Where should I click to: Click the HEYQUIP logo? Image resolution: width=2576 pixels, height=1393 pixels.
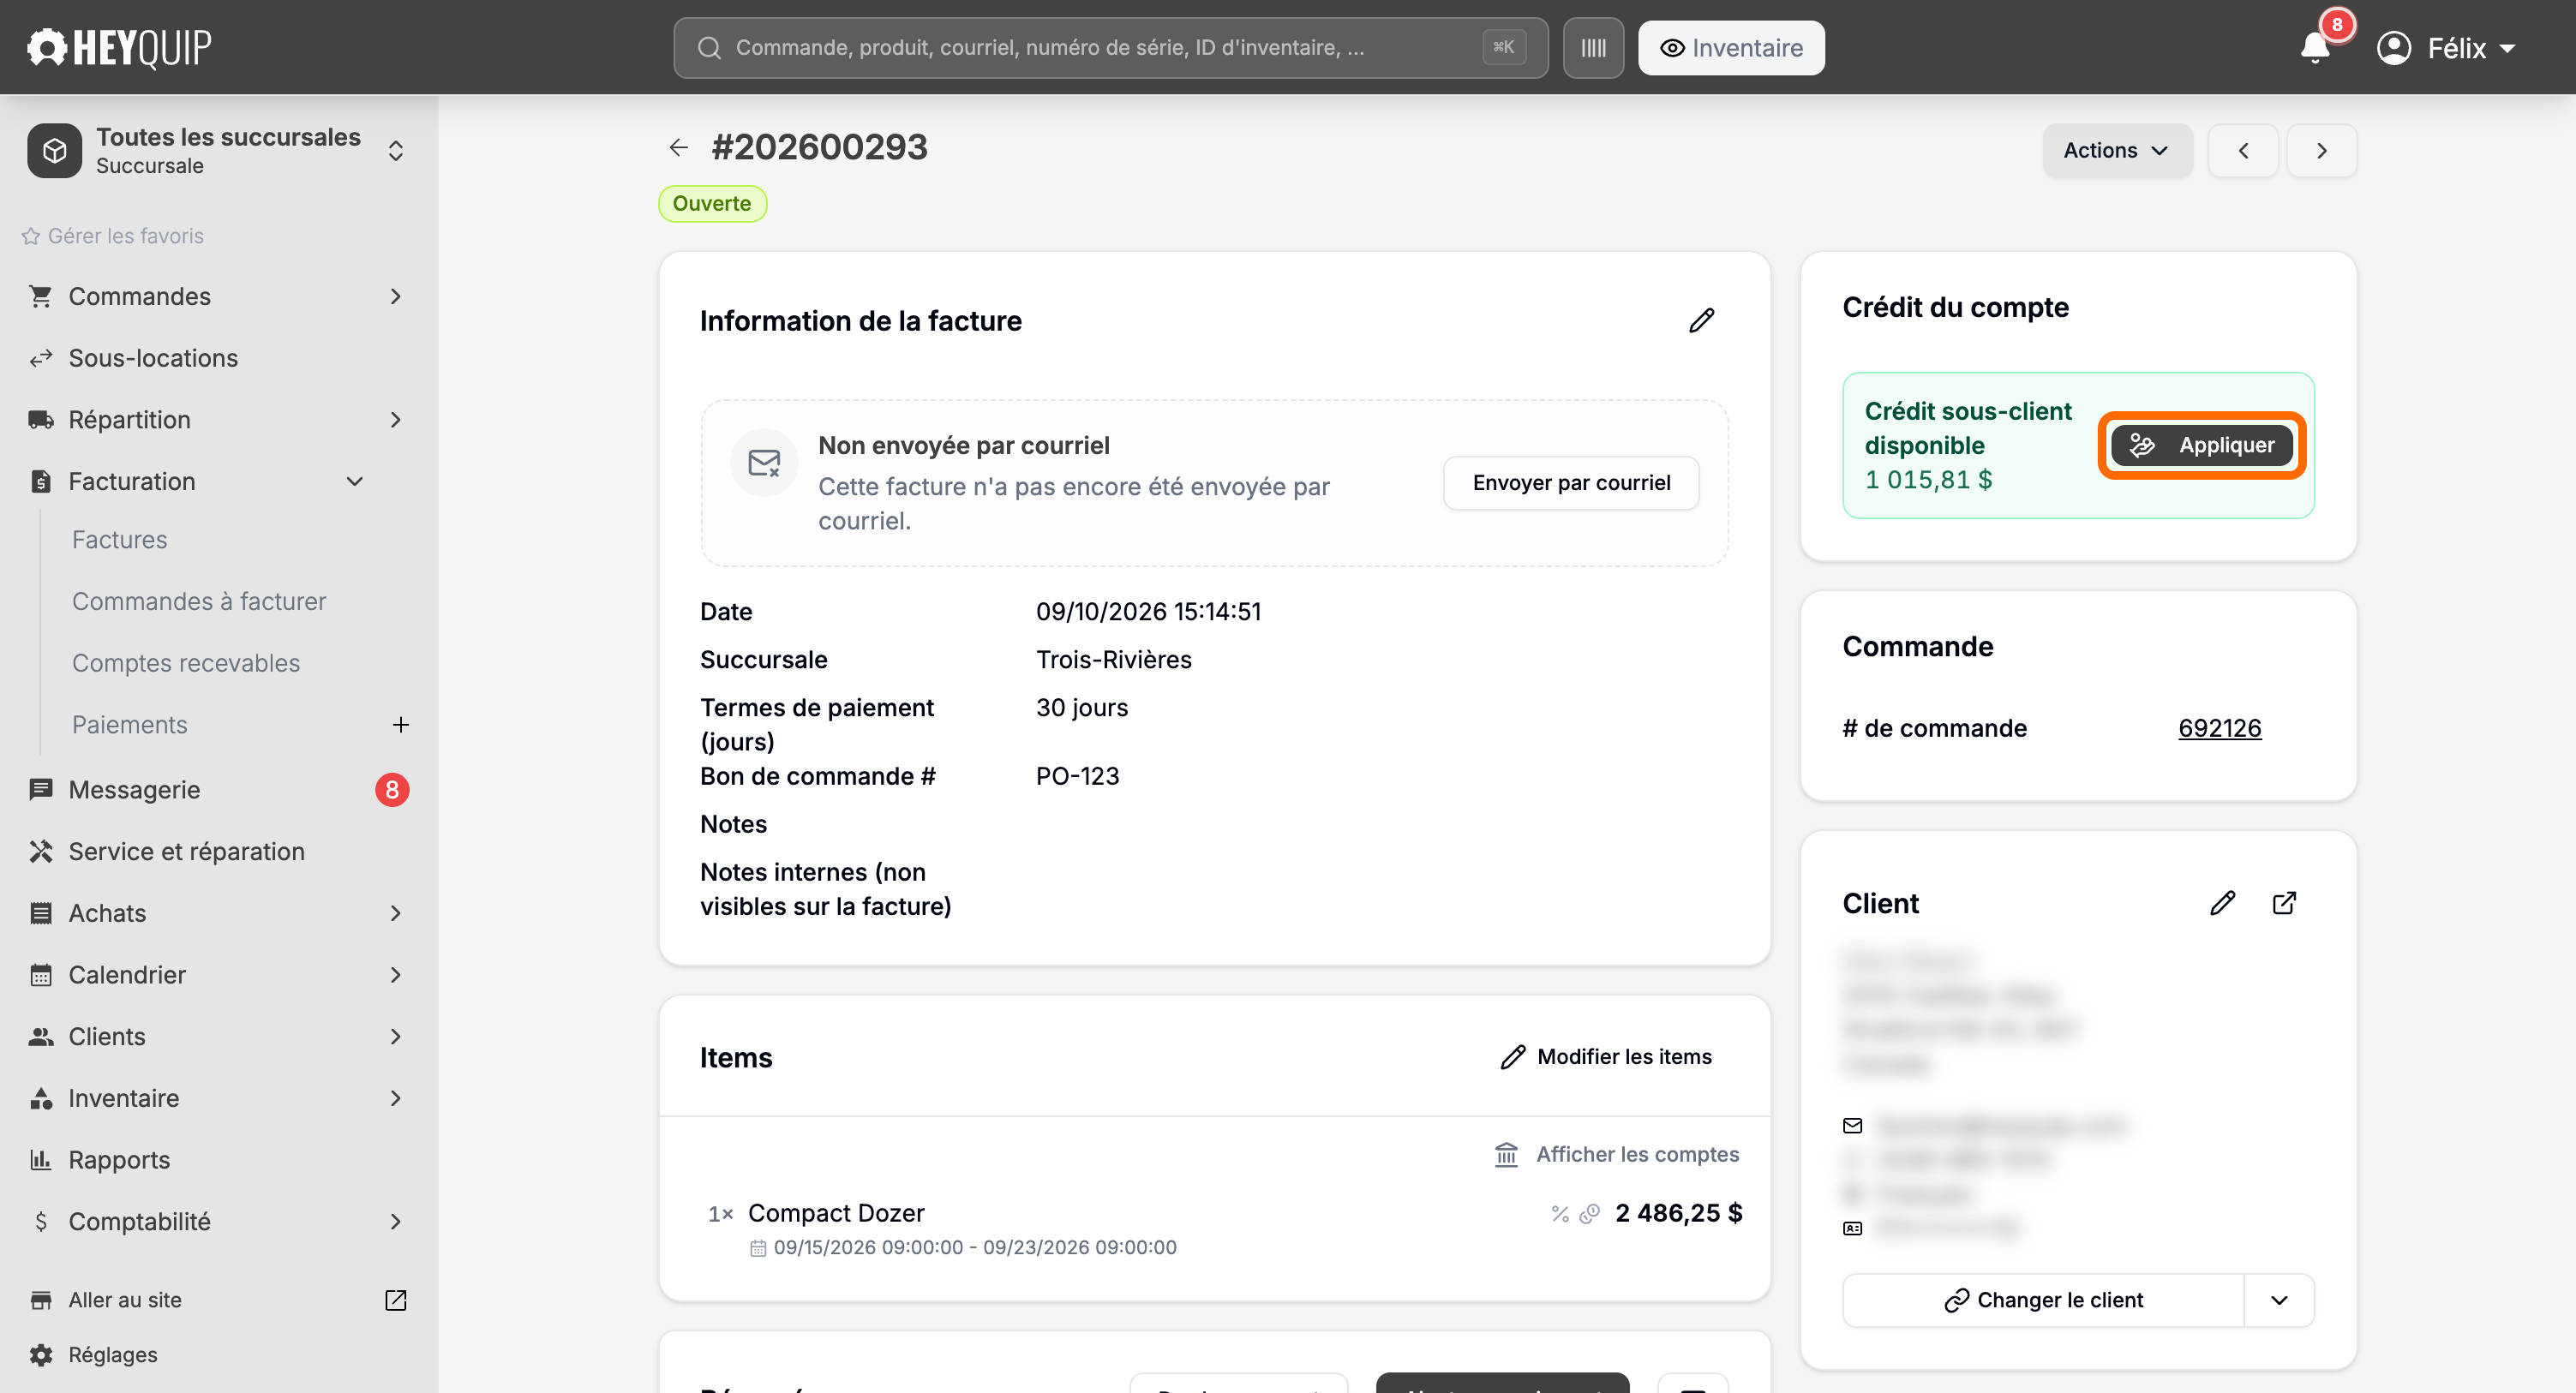119,47
